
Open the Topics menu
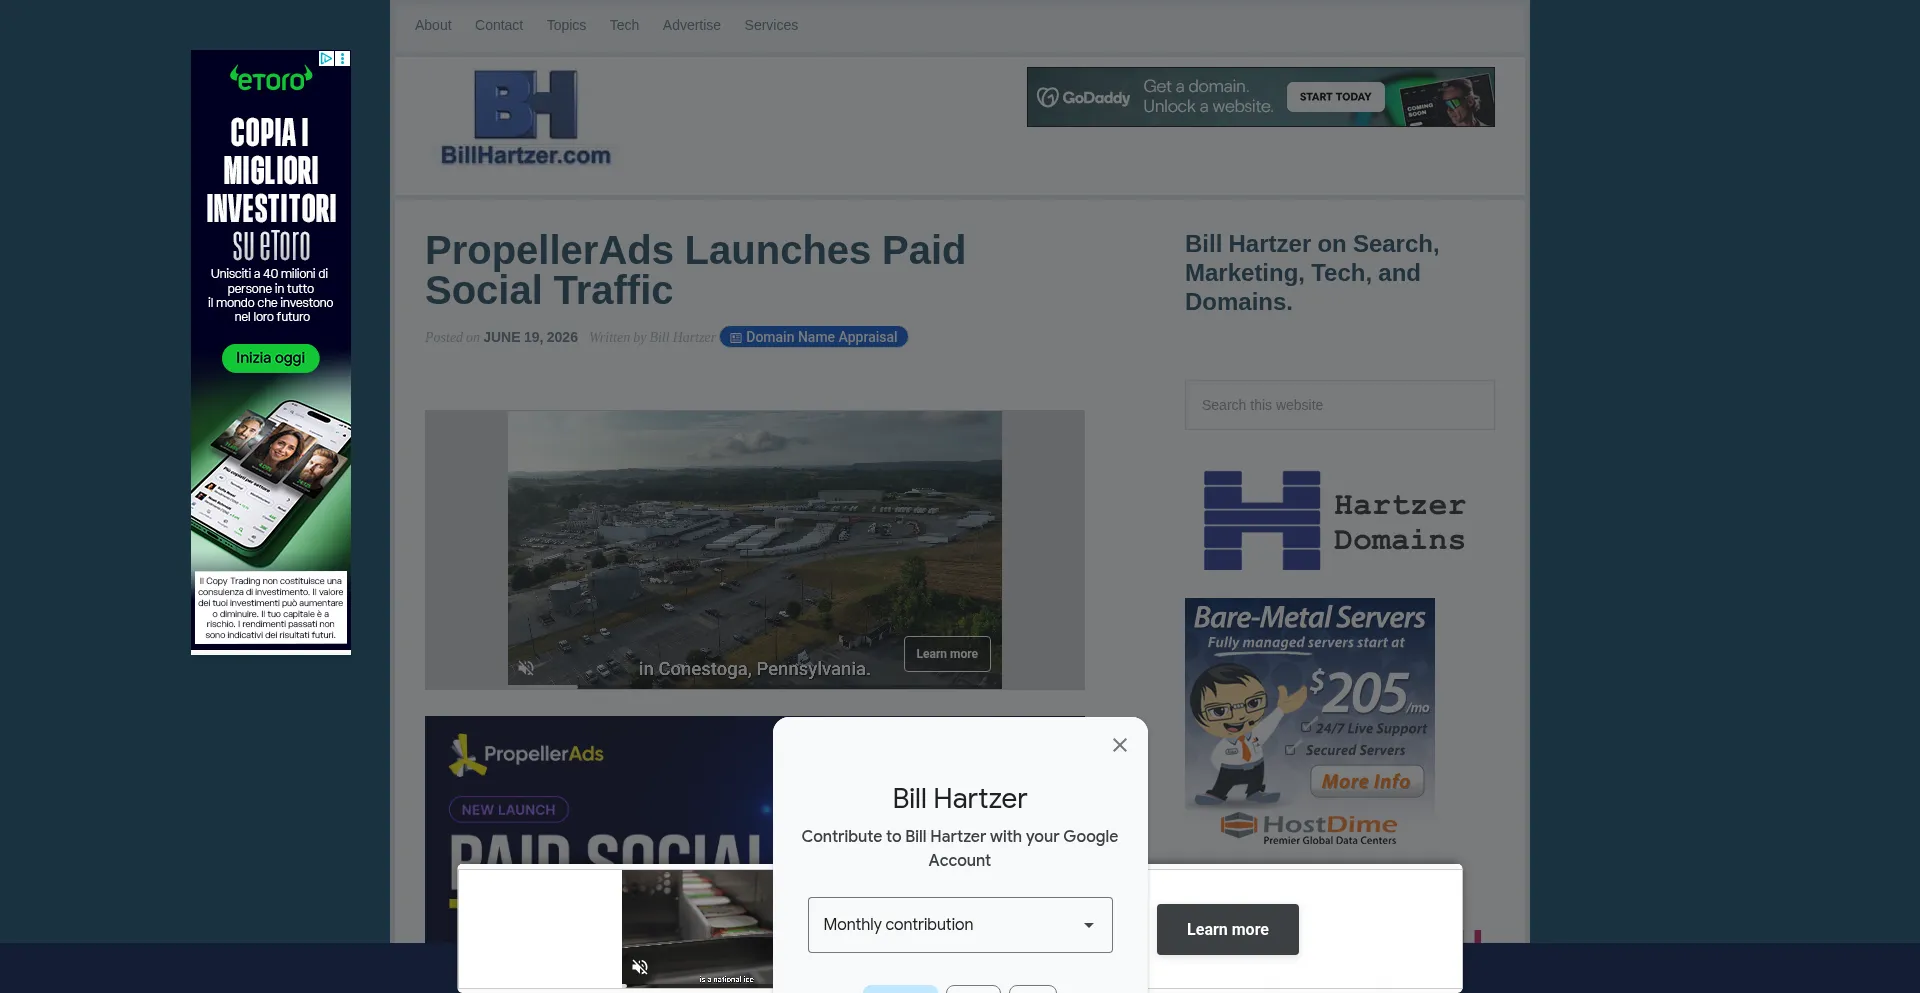click(x=566, y=25)
